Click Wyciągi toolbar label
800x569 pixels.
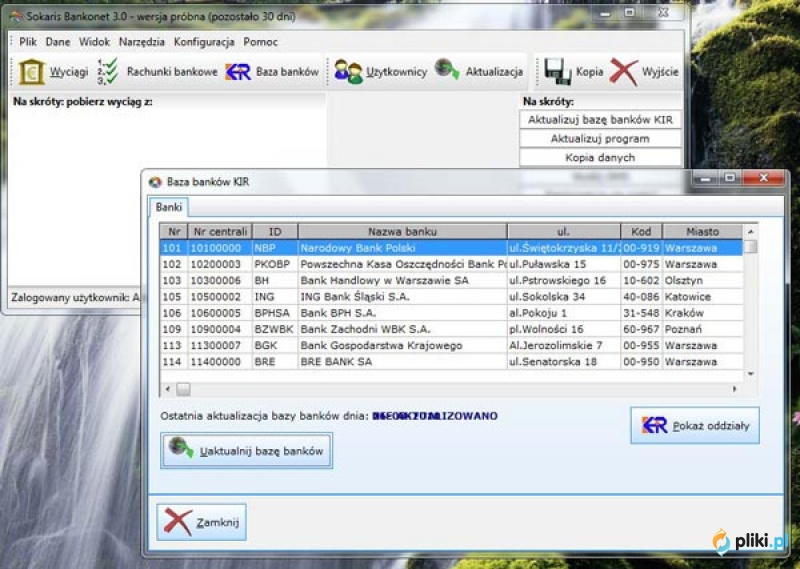pos(69,72)
